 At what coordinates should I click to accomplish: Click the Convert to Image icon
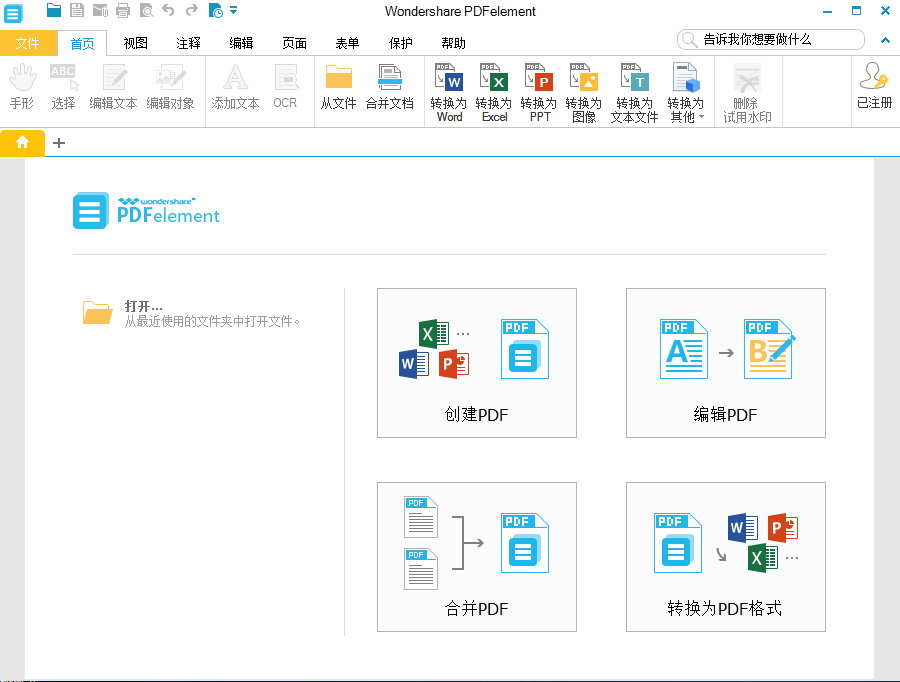pos(584,80)
